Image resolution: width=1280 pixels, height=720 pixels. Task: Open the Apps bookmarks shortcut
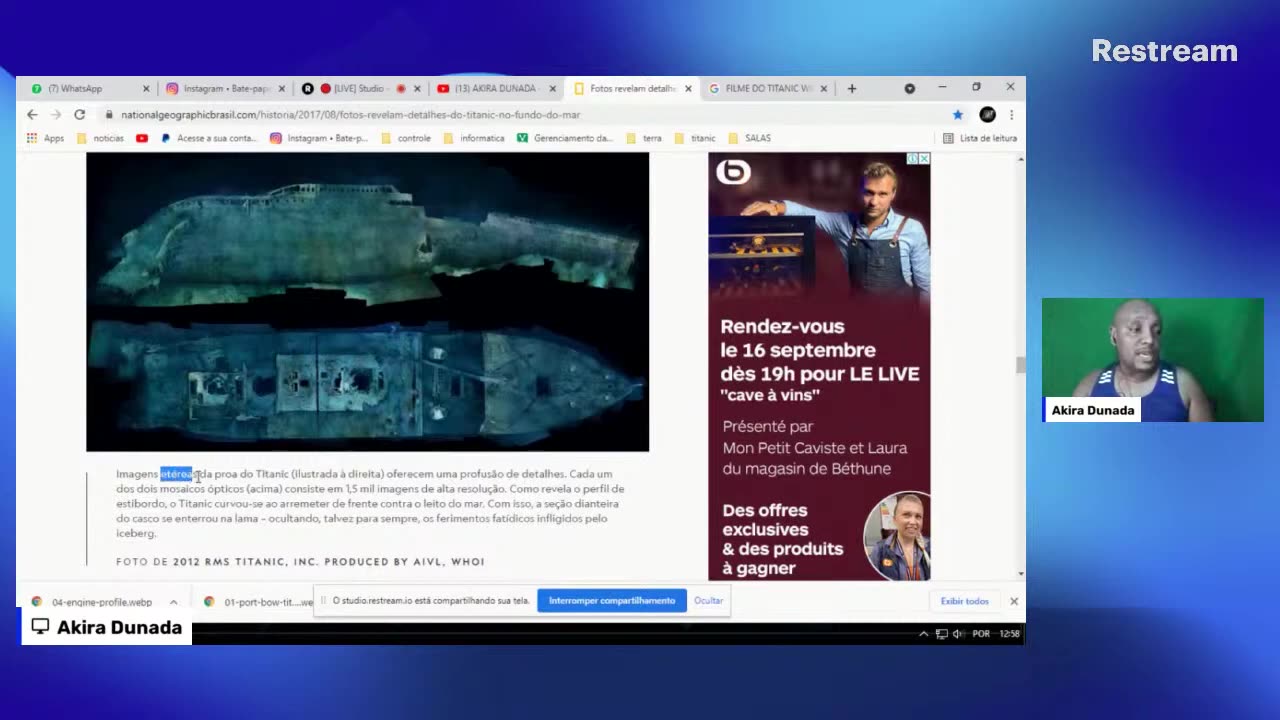[45, 138]
